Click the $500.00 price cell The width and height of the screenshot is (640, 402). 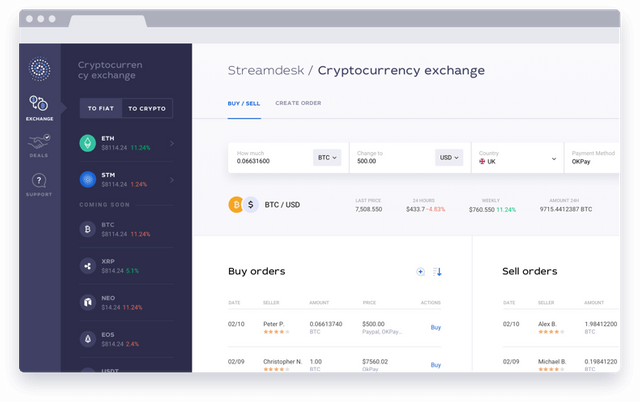click(373, 324)
